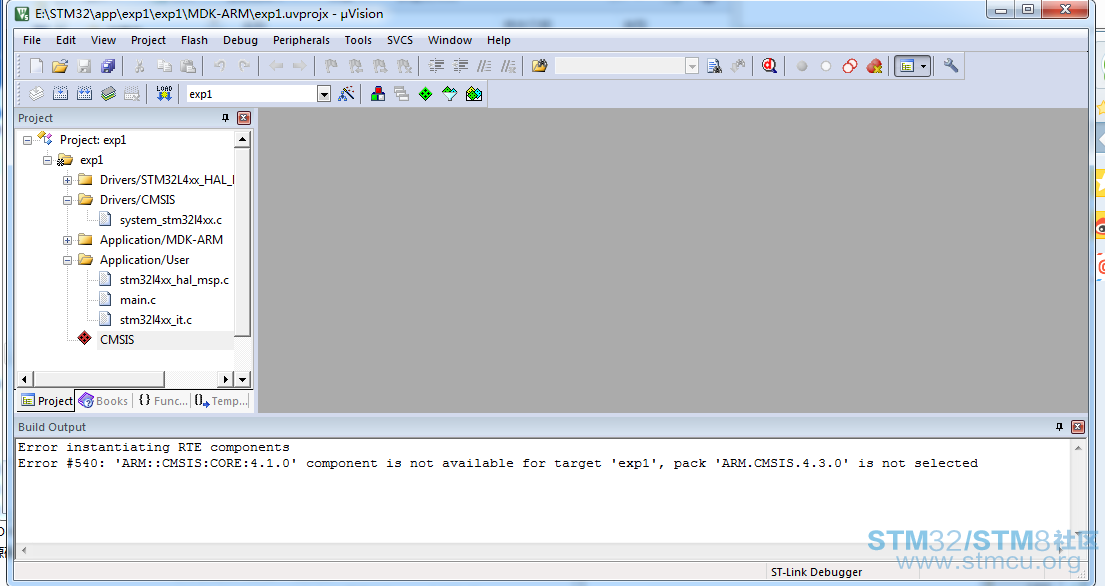Select main.c in the project tree

tap(138, 300)
